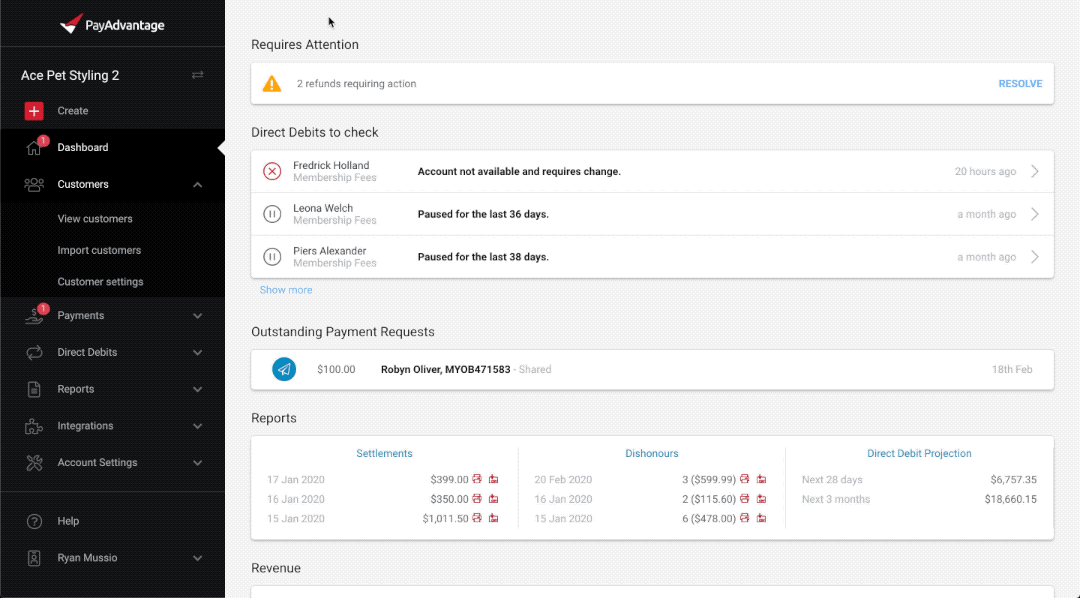Click the '18th Feb' date
This screenshot has height=598, width=1080.
point(1012,369)
